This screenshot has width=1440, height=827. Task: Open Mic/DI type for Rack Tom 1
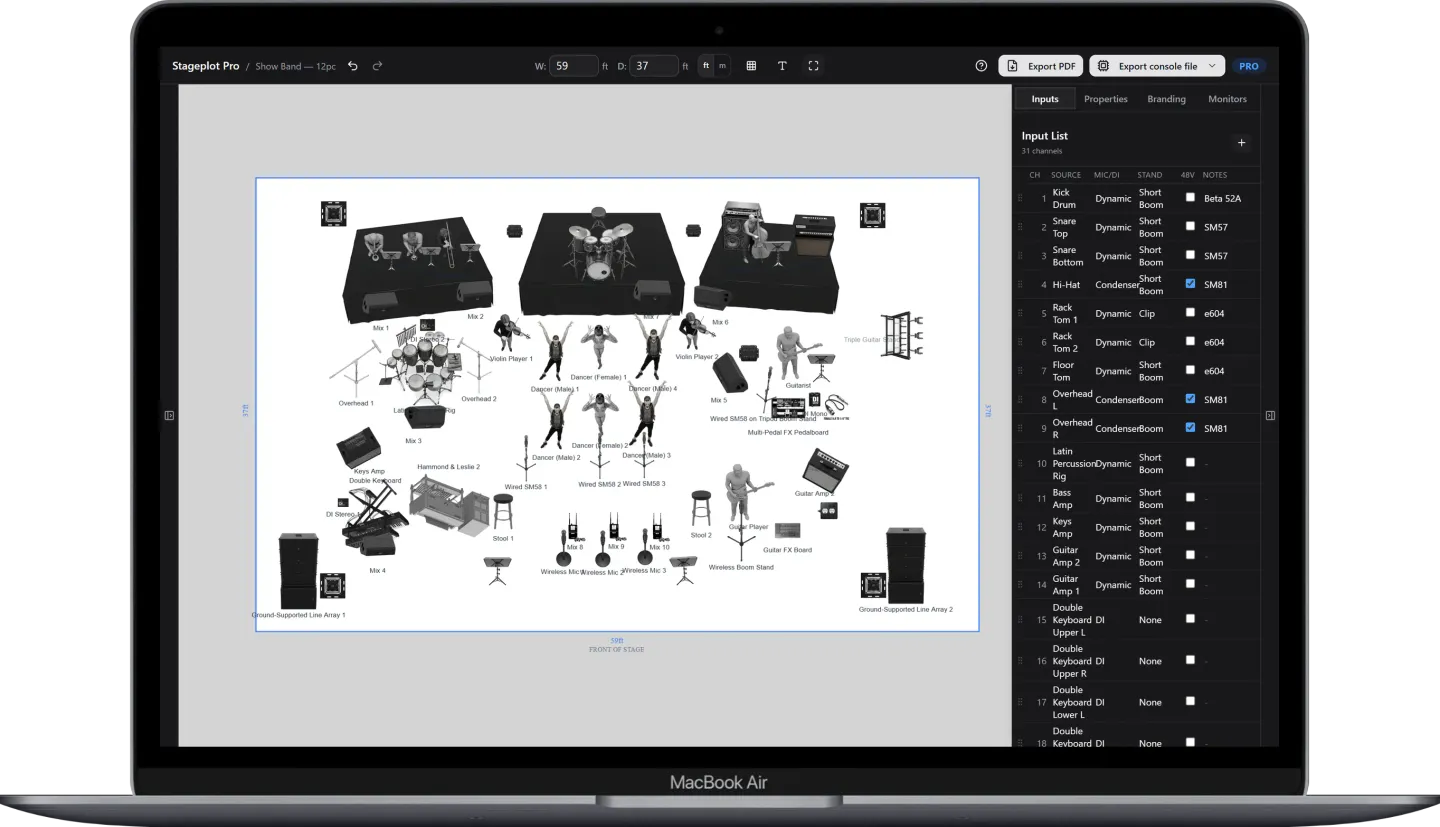[x=1113, y=313]
